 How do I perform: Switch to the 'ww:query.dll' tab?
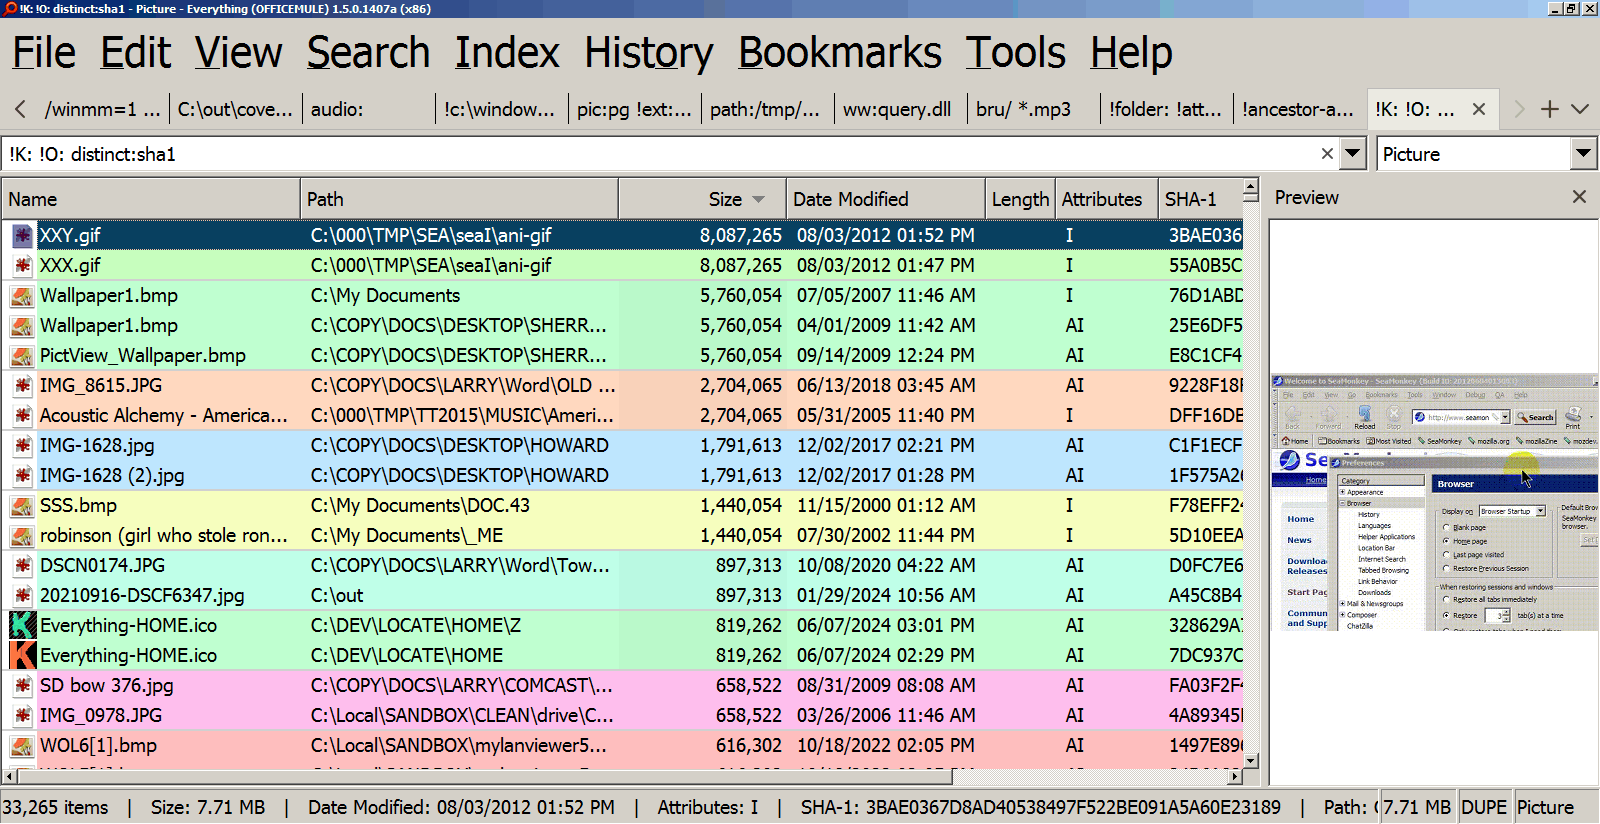(900, 109)
